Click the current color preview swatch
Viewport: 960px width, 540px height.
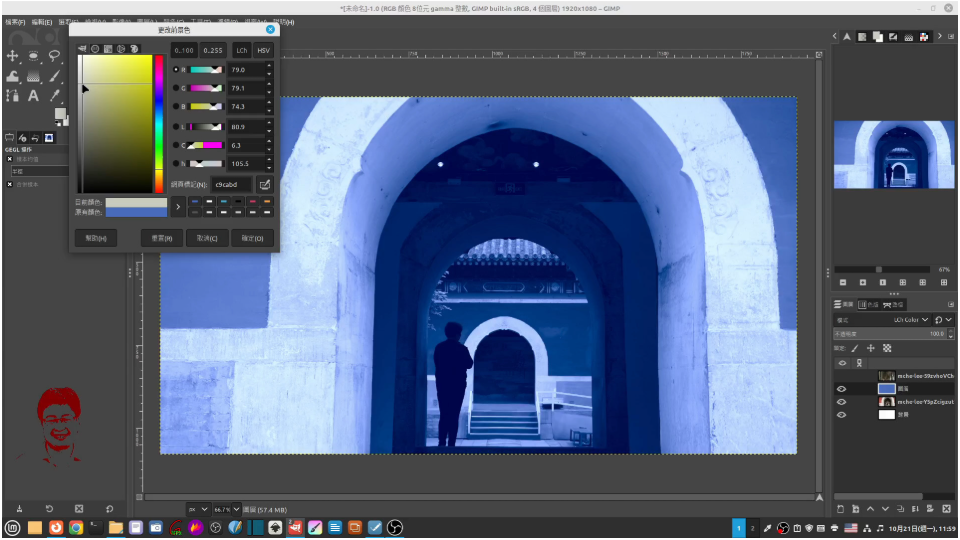tap(136, 202)
